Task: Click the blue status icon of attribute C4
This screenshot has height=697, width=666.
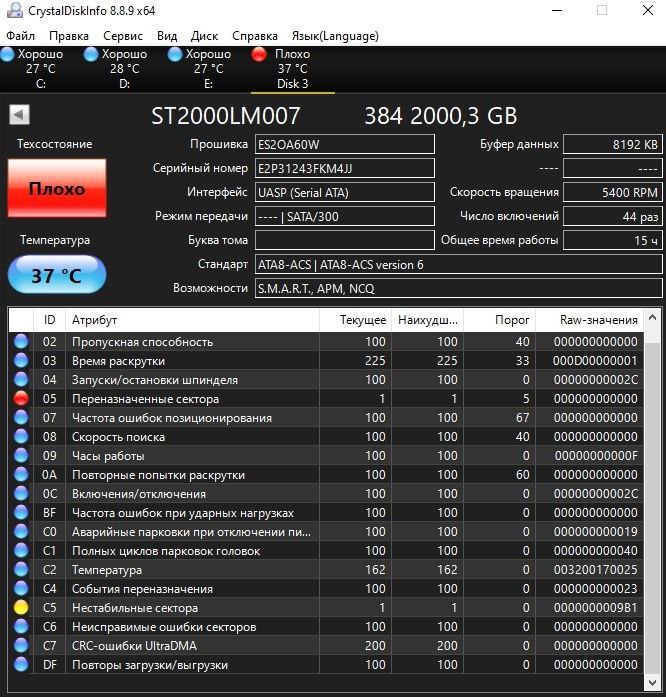Action: pyautogui.click(x=21, y=589)
